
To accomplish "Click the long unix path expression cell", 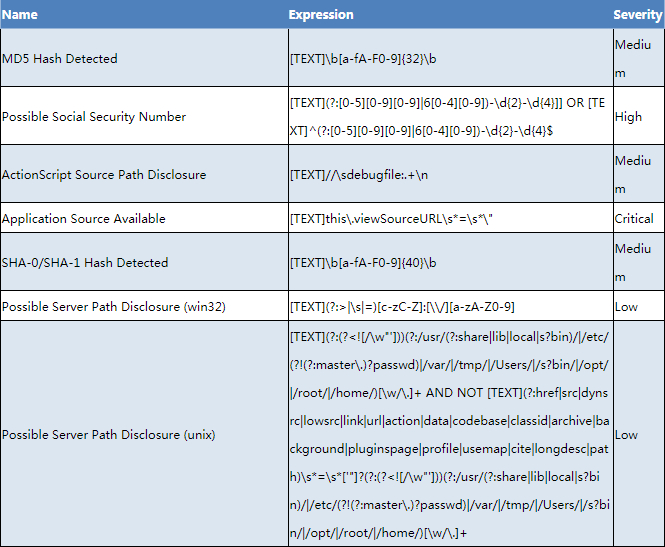I will (x=447, y=435).
